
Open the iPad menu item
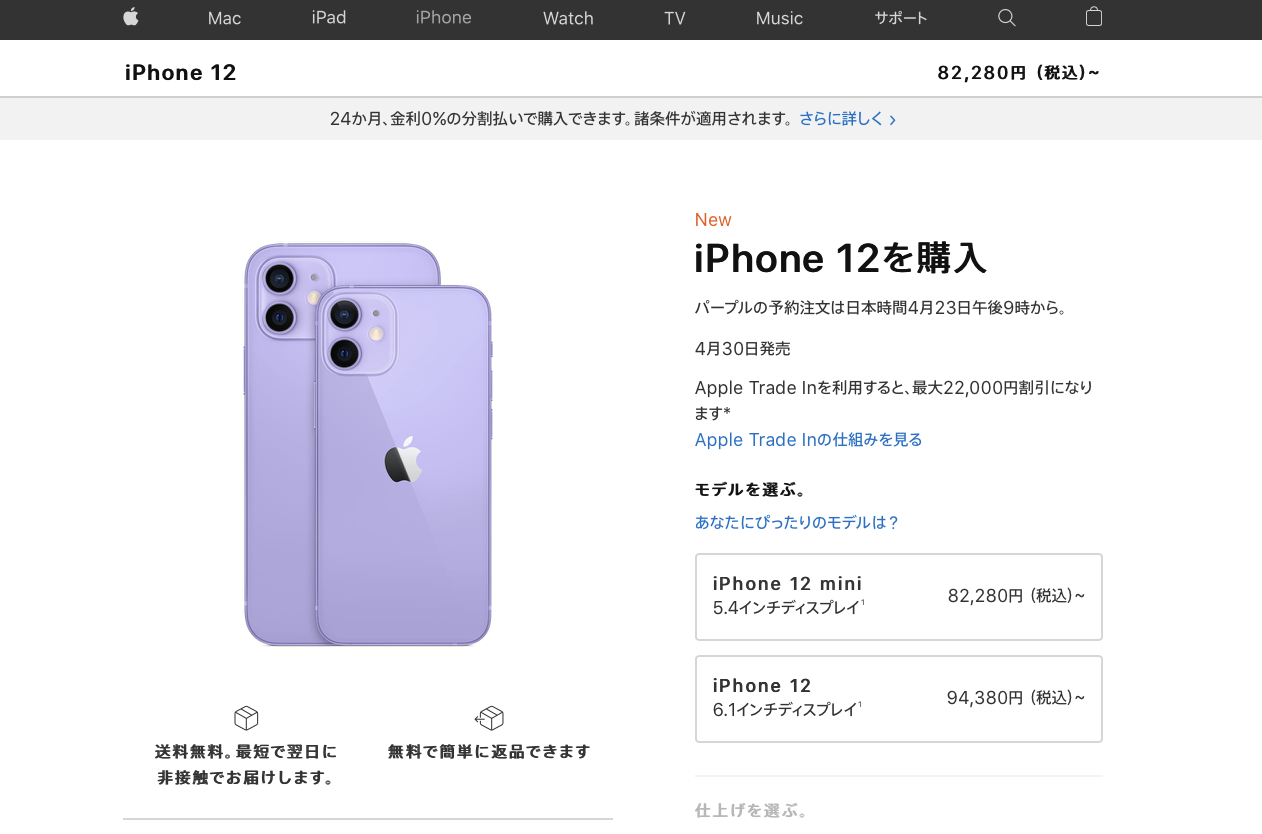[329, 17]
